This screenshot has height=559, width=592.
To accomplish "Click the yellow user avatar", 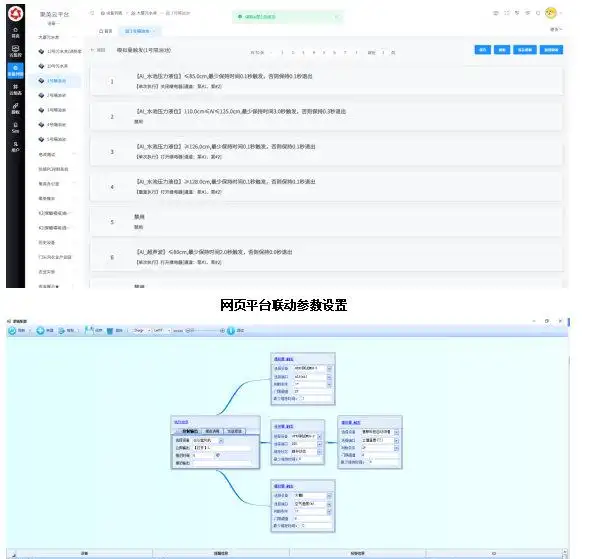I will click(550, 13).
